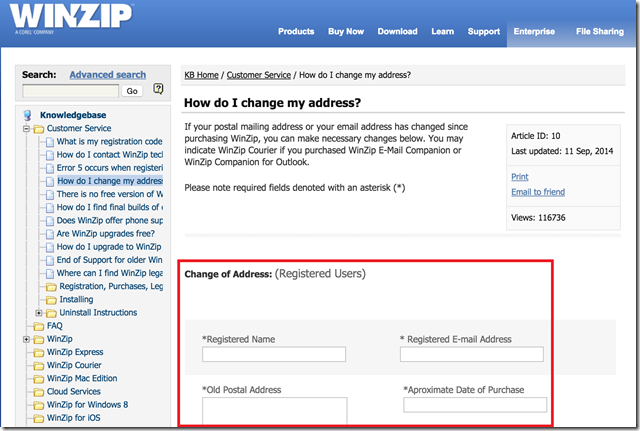Click document icon beside 'What is my registration code'

(50, 142)
